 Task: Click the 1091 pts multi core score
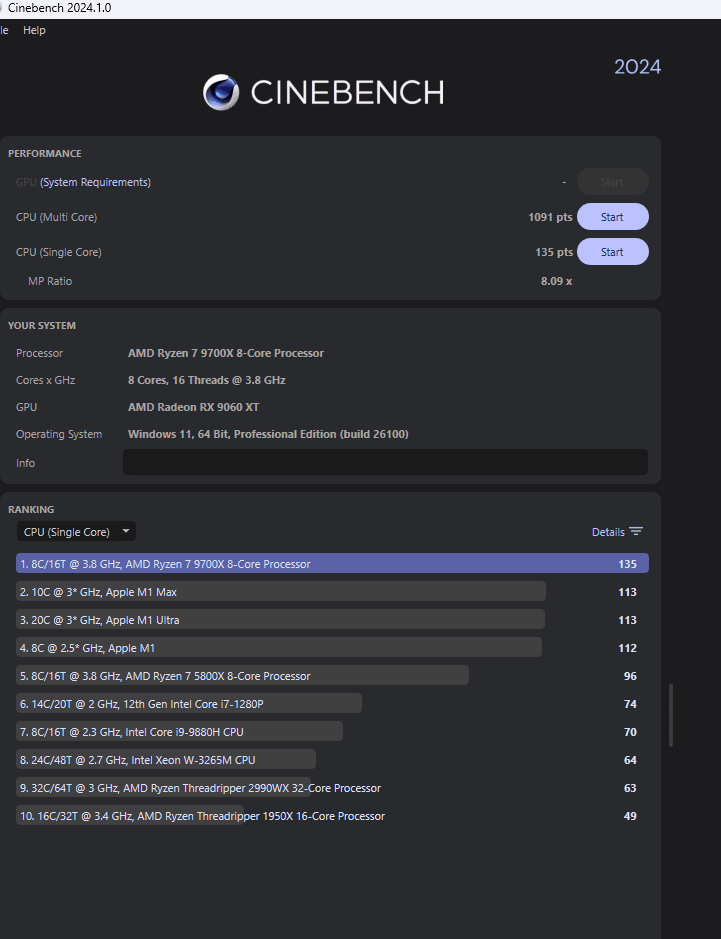(x=550, y=217)
